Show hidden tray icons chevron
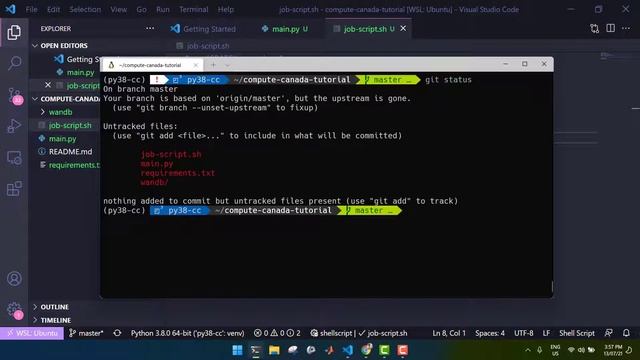The height and width of the screenshot is (360, 640). [x=528, y=350]
